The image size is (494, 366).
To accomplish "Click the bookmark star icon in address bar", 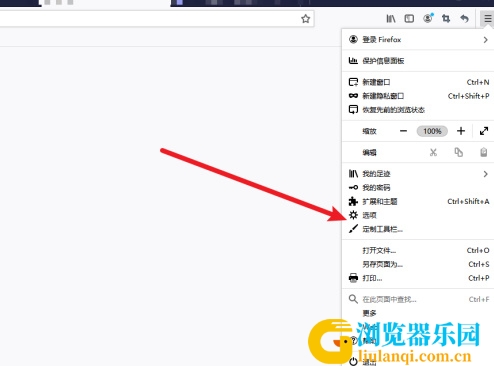I will [x=305, y=19].
